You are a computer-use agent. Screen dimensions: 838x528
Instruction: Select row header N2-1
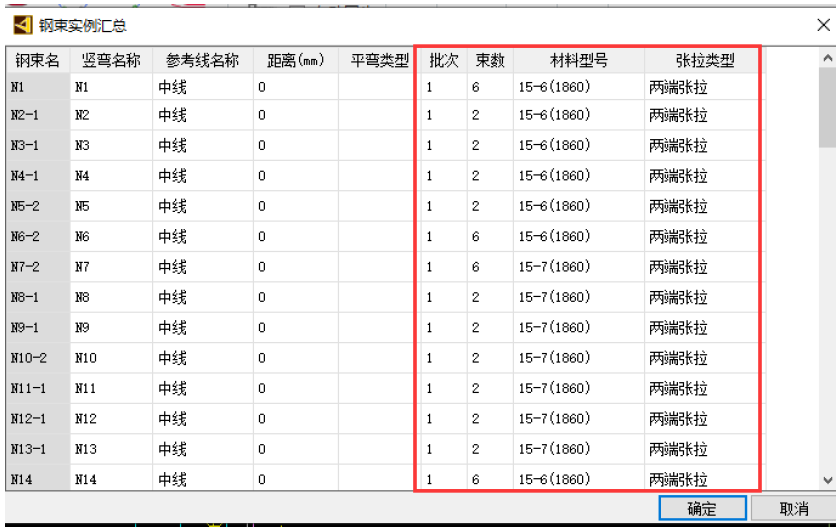tap(37, 115)
